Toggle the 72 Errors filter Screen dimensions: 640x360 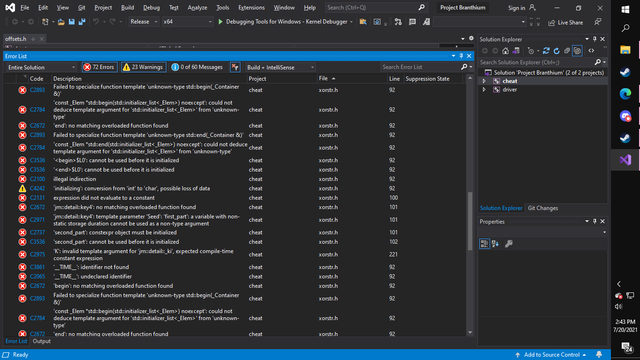pyautogui.click(x=100, y=67)
